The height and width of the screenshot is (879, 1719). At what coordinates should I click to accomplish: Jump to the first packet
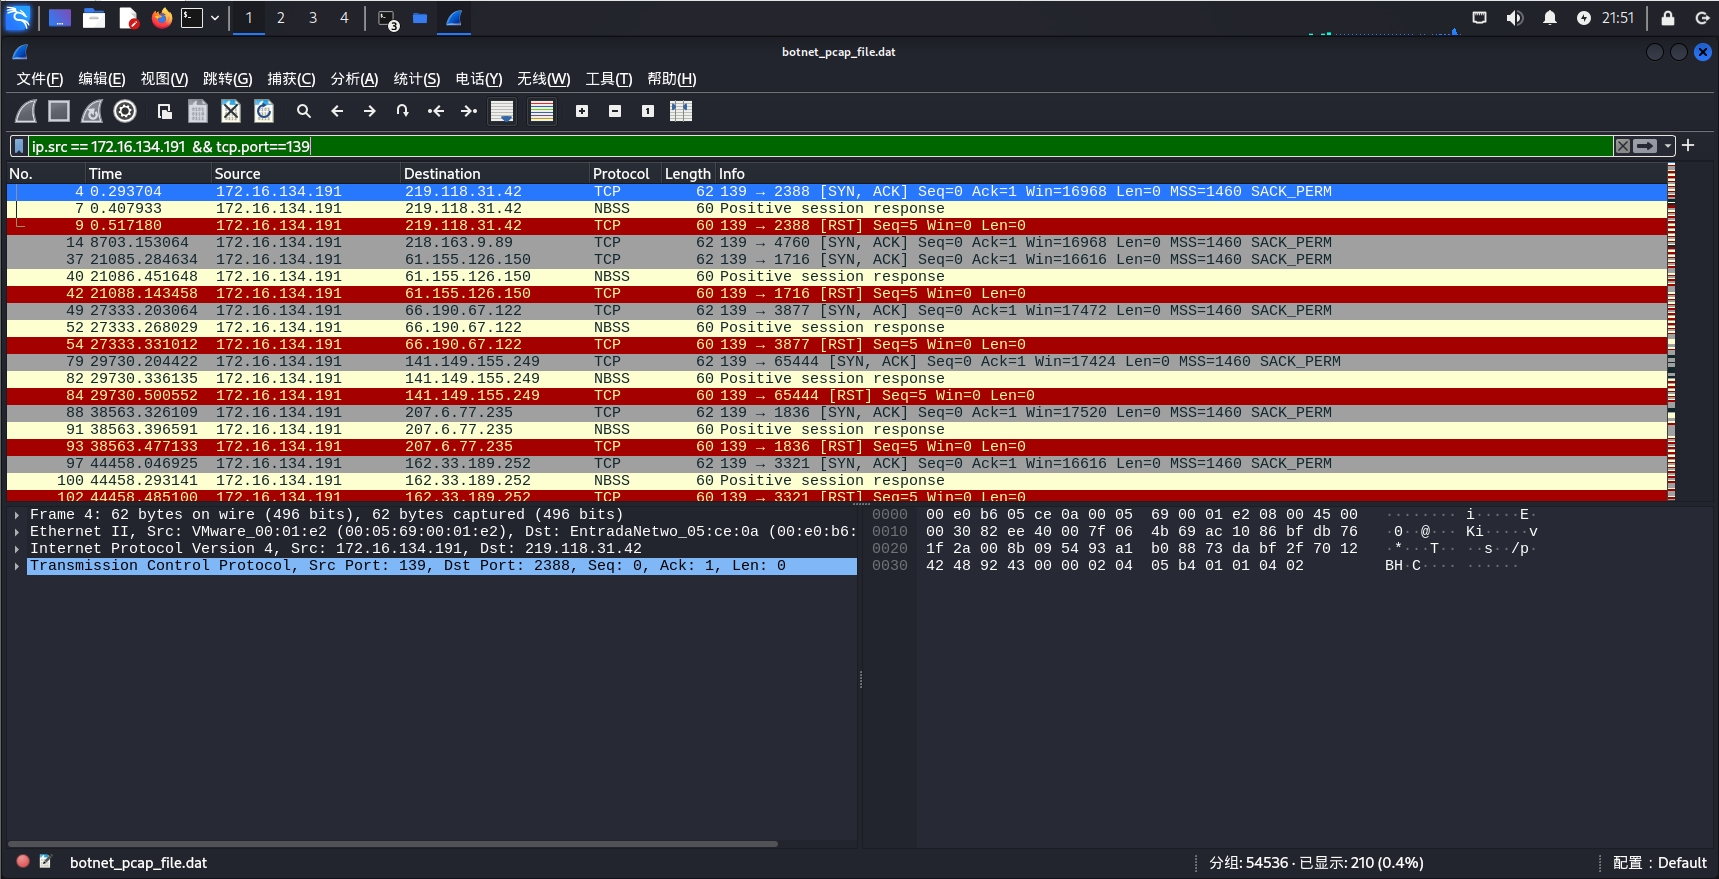click(436, 111)
